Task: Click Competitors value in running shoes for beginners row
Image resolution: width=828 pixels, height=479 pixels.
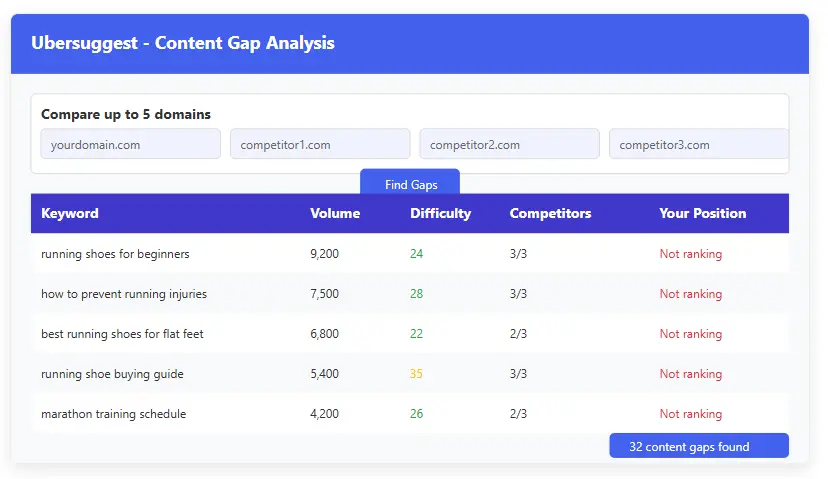Action: [518, 254]
